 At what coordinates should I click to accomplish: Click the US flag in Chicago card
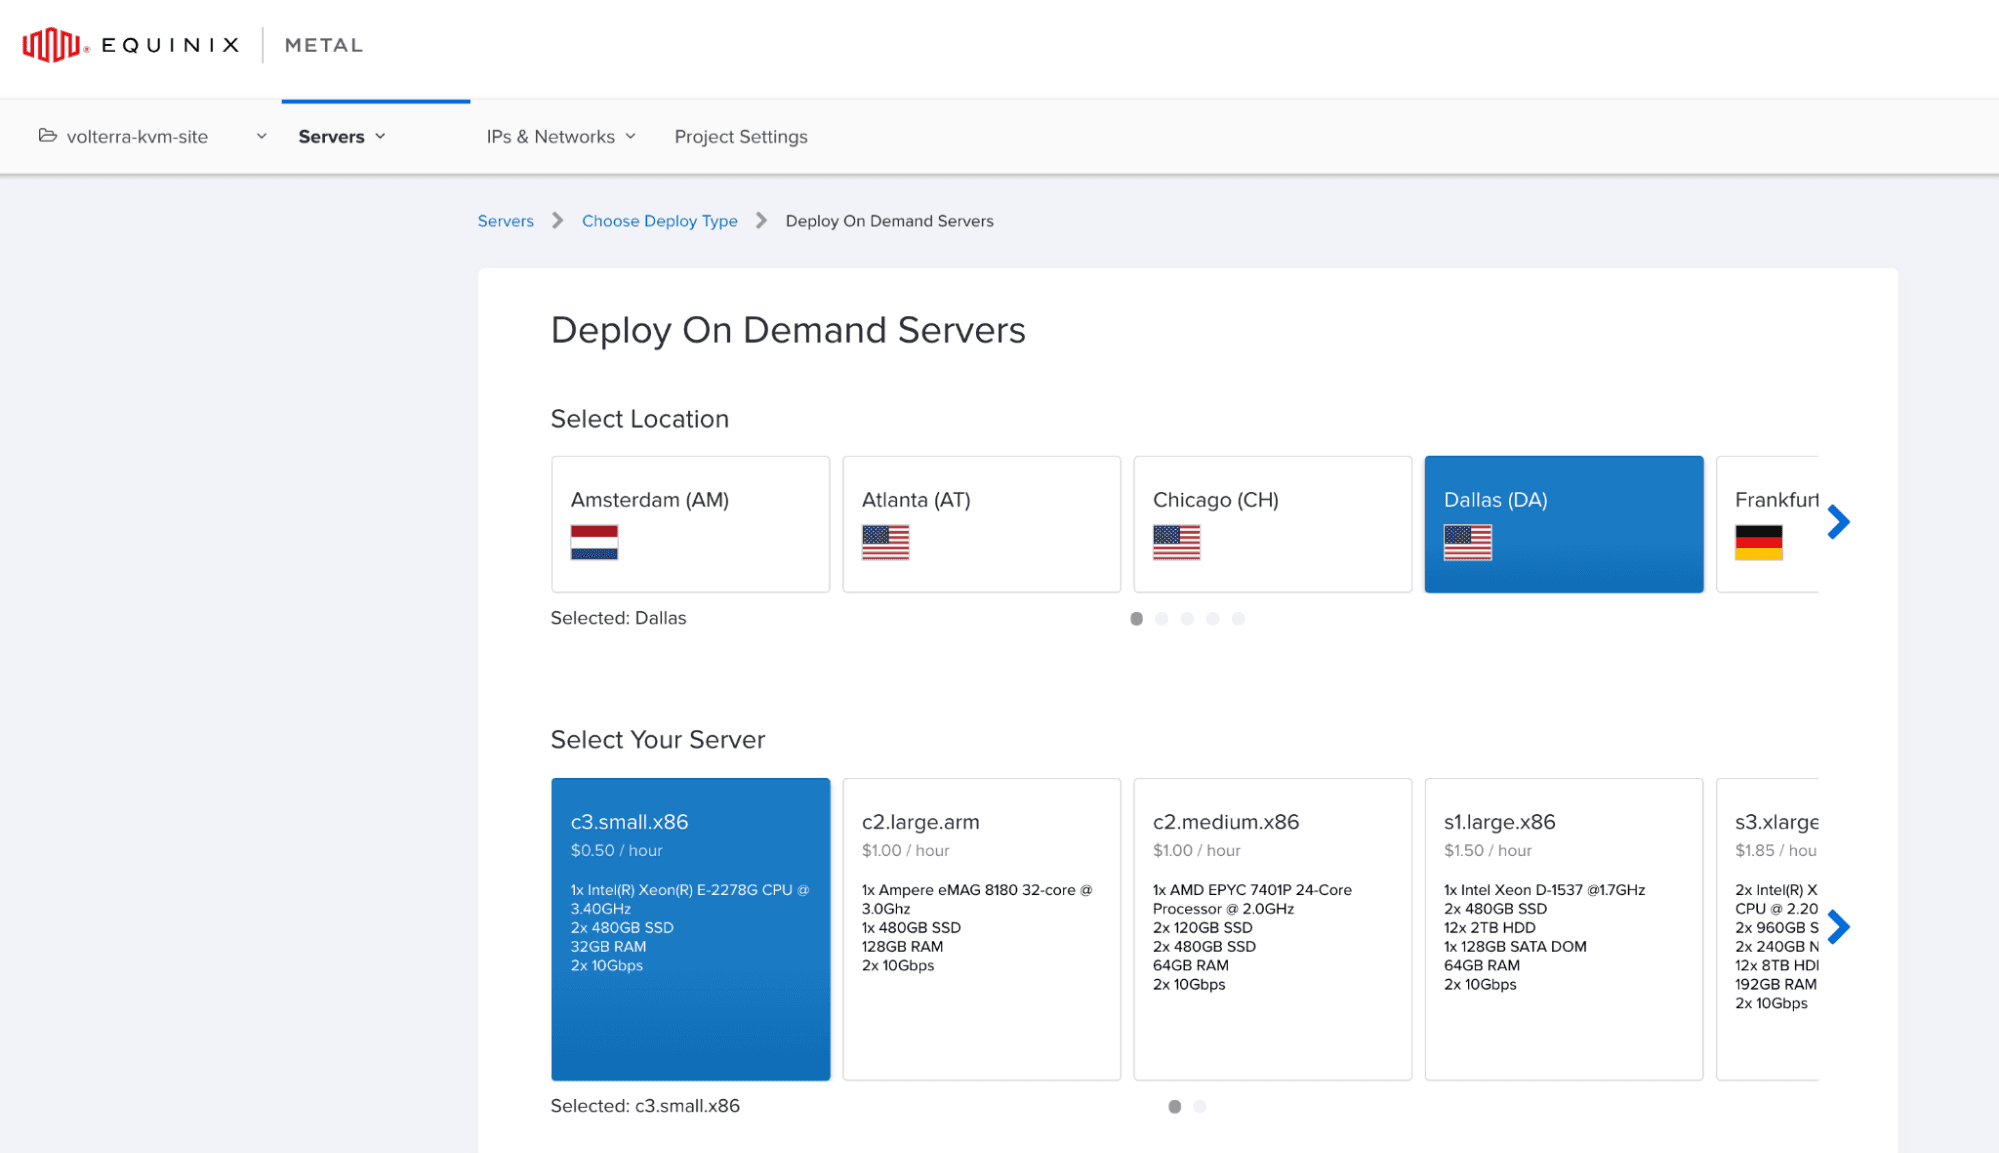pyautogui.click(x=1176, y=542)
